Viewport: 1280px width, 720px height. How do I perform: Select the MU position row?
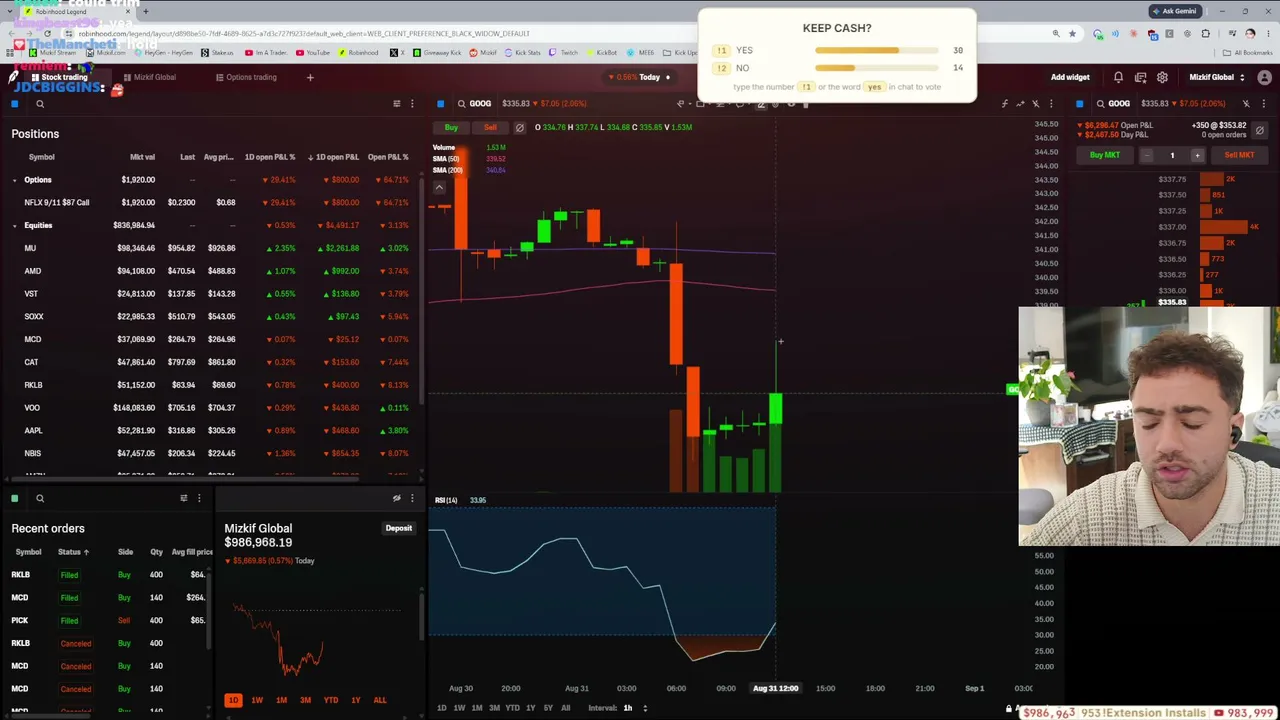213,248
